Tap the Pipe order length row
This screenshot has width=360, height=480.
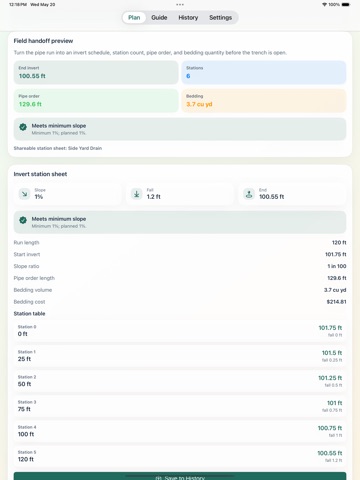(180, 278)
